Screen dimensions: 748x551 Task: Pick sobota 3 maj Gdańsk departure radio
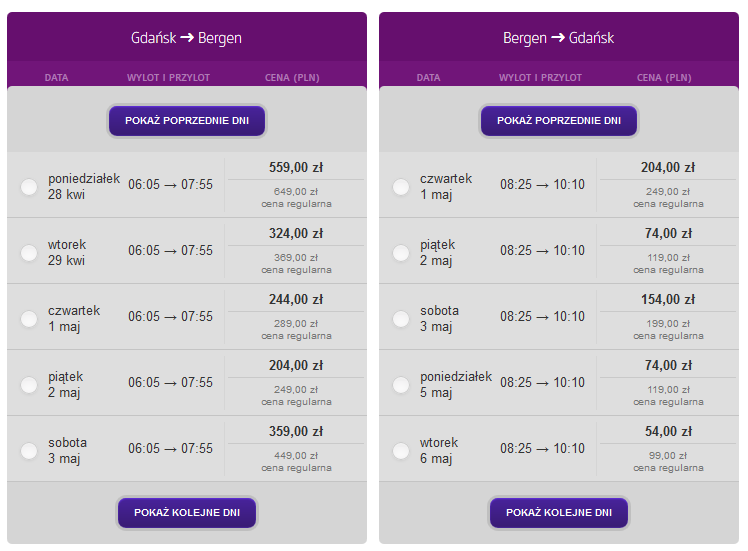[x=29, y=450]
